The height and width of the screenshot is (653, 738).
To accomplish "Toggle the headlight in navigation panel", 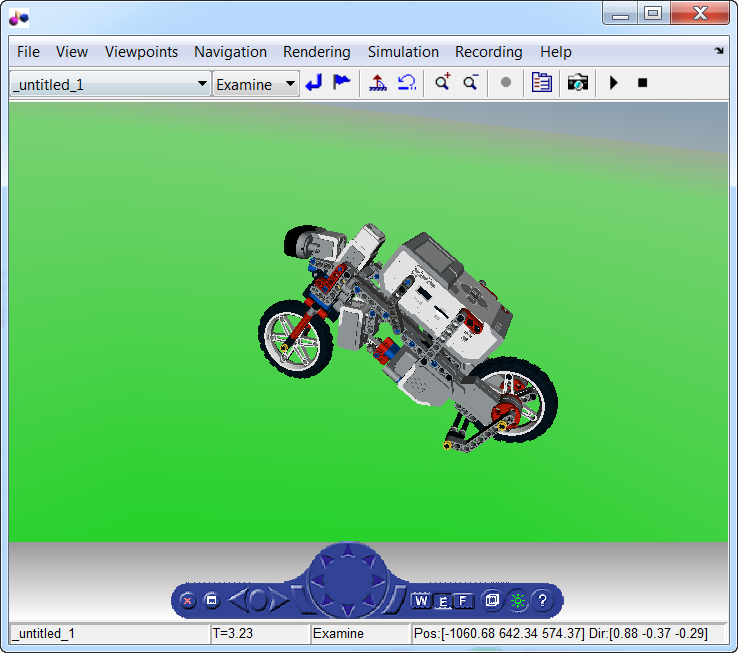I will point(517,601).
